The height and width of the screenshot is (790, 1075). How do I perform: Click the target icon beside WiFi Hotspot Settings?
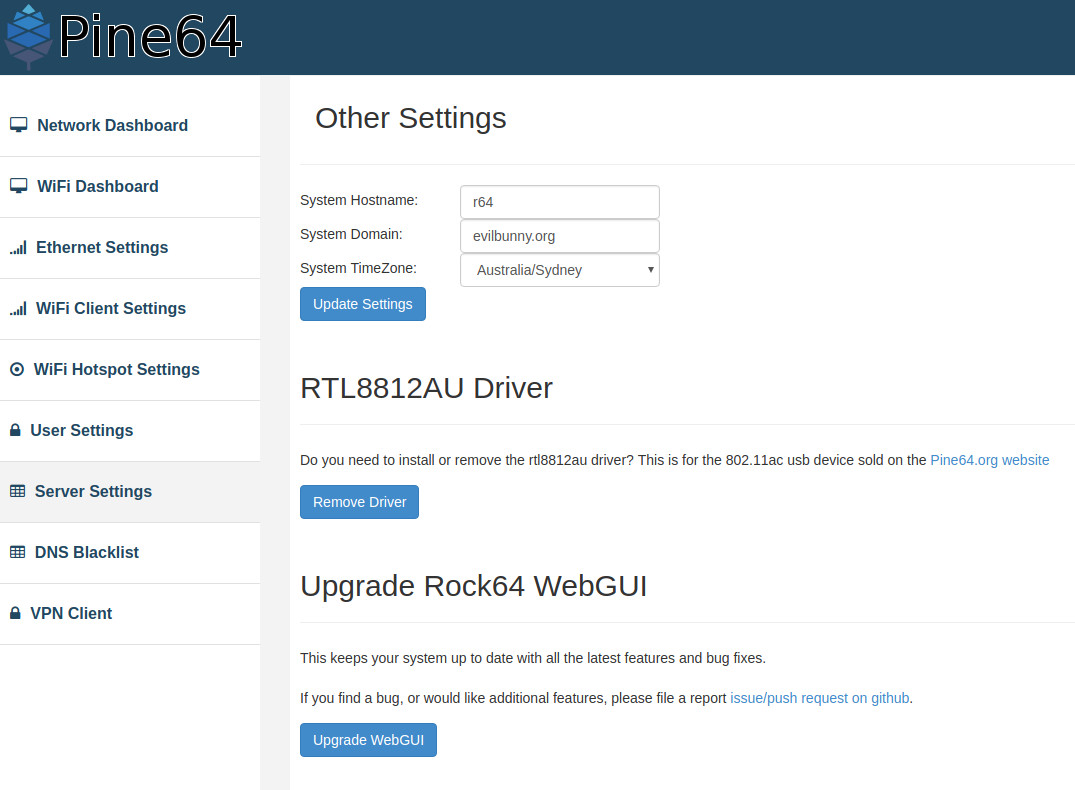[x=17, y=370]
